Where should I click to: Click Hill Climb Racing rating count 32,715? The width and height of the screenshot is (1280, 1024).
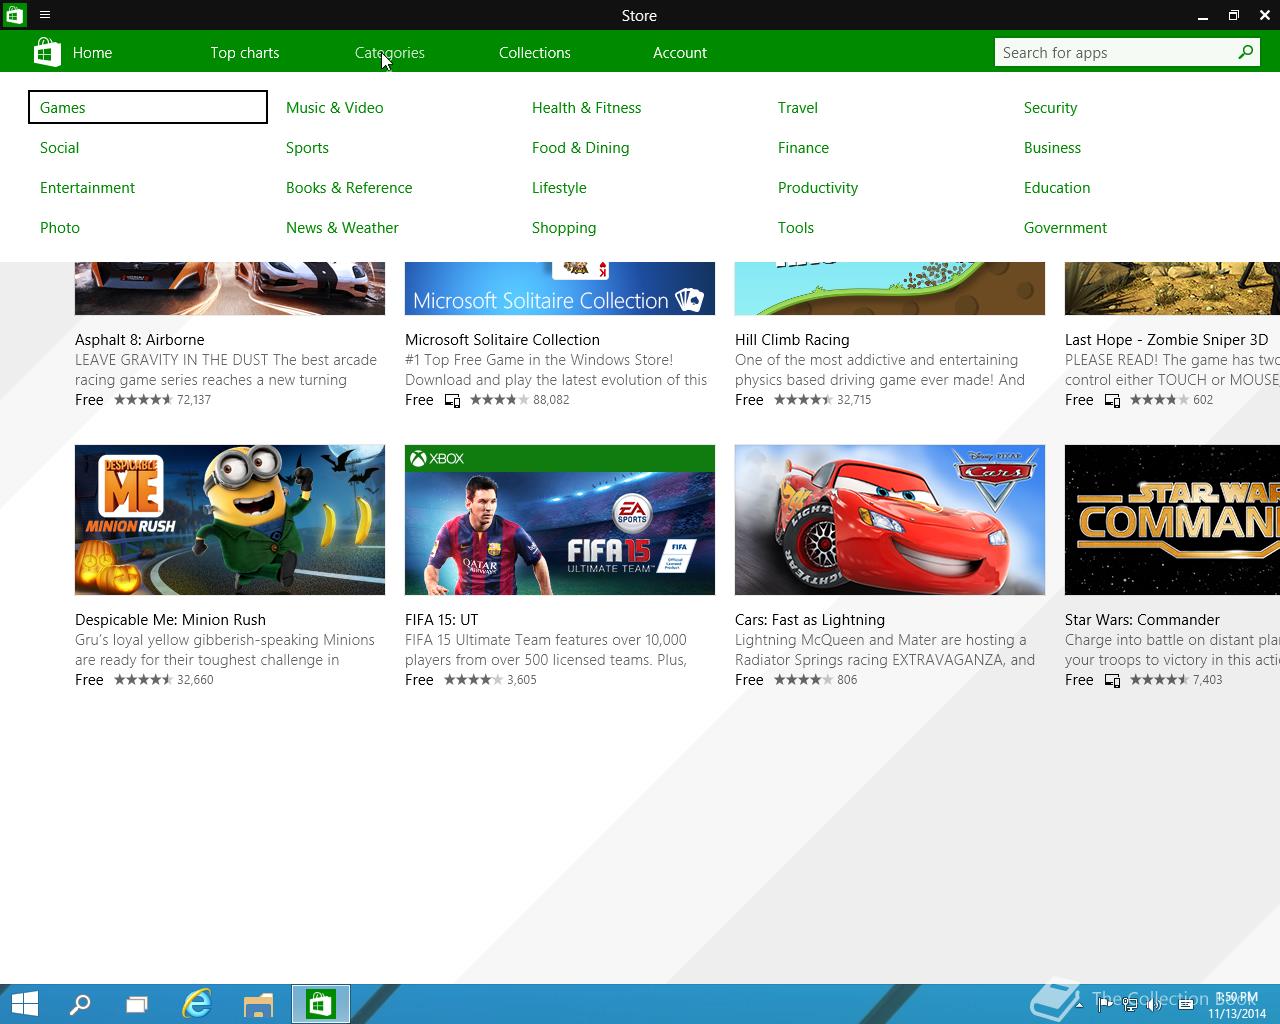click(854, 400)
